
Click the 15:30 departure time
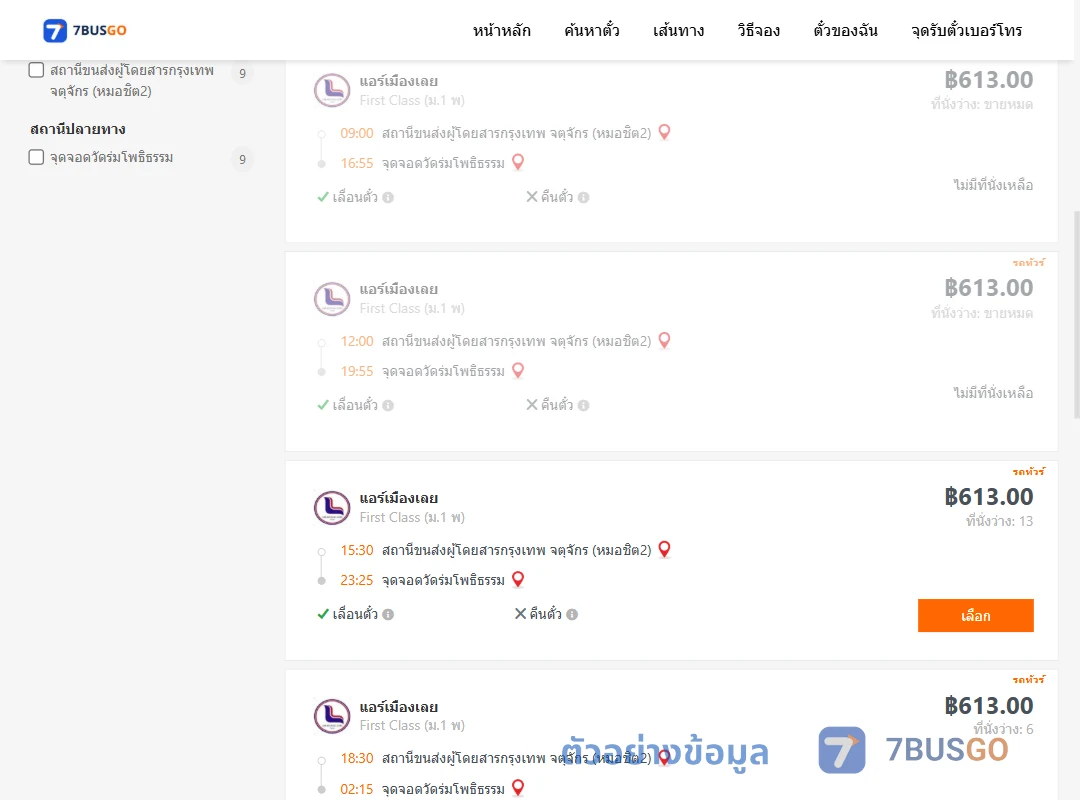[x=357, y=551]
